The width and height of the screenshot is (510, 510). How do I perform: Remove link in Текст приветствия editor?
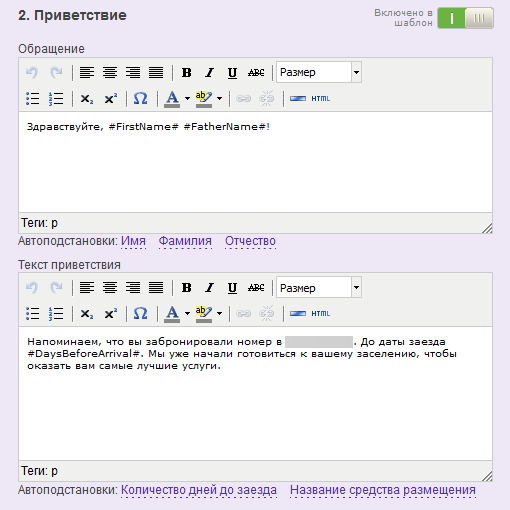(267, 313)
